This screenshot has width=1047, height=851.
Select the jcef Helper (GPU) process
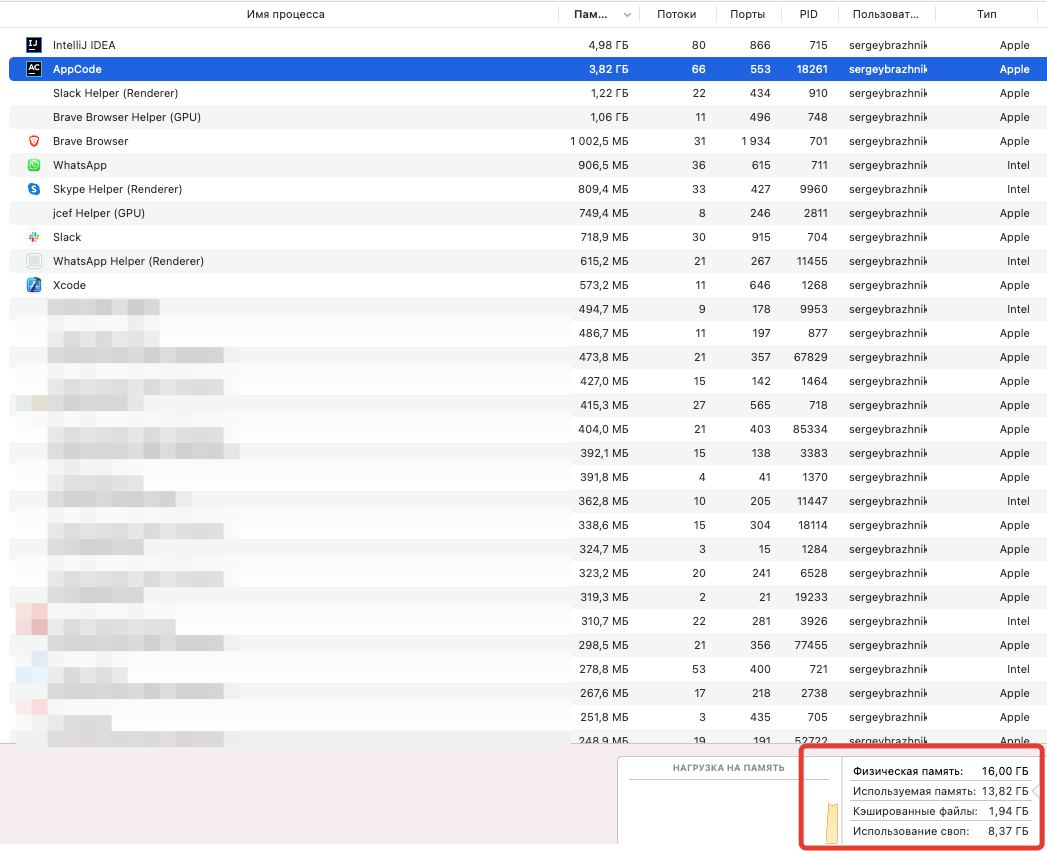(x=99, y=213)
